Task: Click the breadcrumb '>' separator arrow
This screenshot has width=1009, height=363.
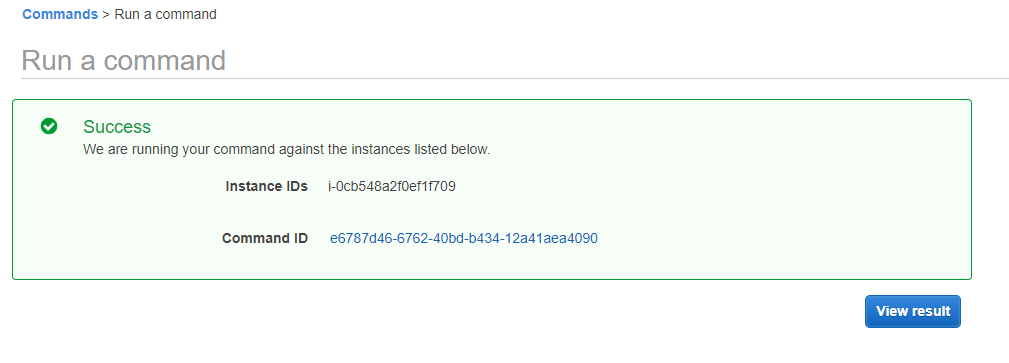Action: pos(106,14)
